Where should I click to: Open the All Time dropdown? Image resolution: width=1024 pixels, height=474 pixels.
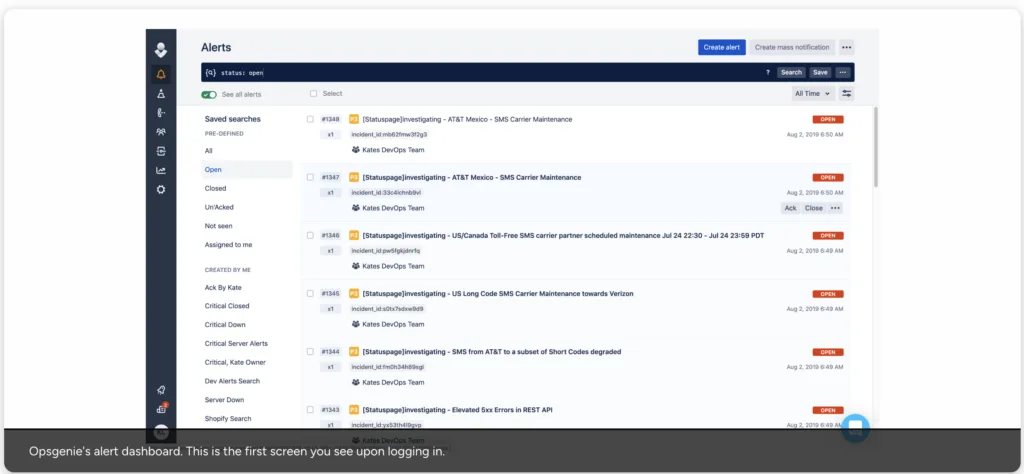[x=812, y=93]
